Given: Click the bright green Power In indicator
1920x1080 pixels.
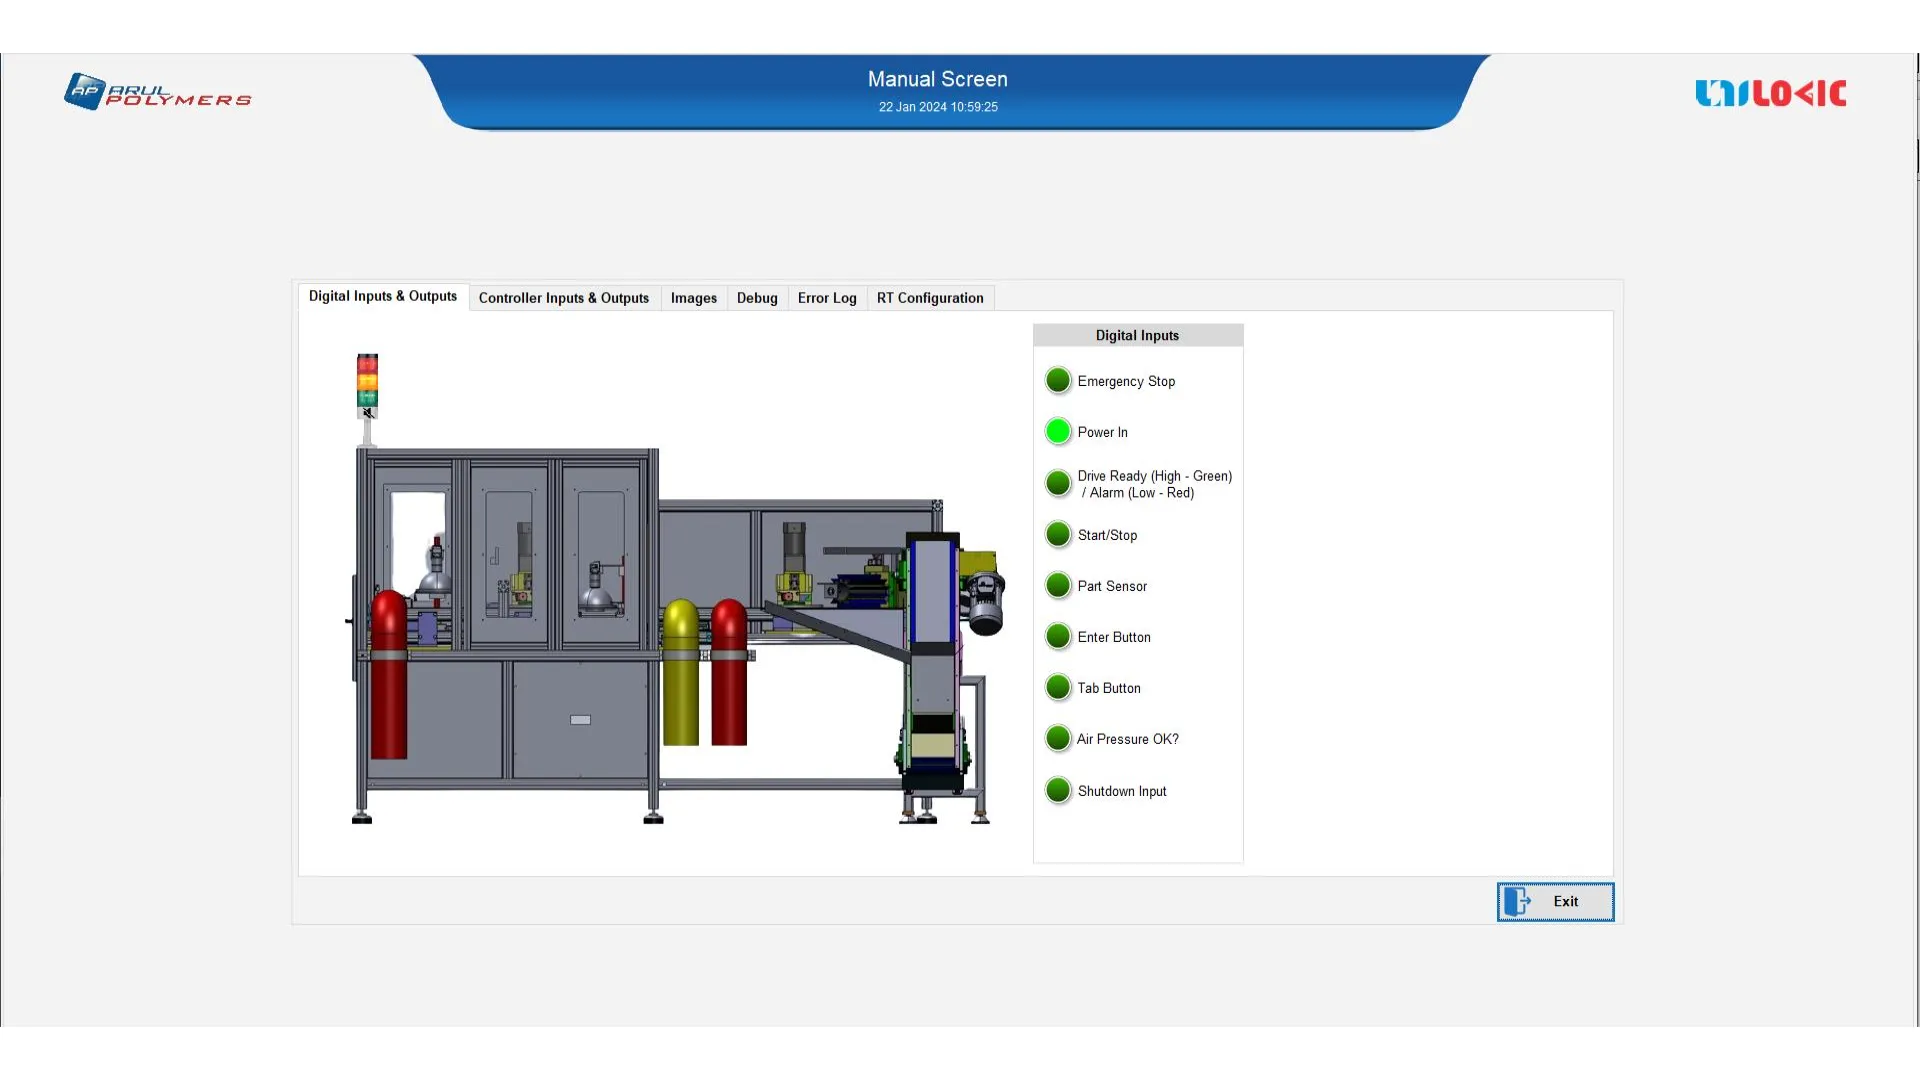Looking at the screenshot, I should click(1058, 432).
